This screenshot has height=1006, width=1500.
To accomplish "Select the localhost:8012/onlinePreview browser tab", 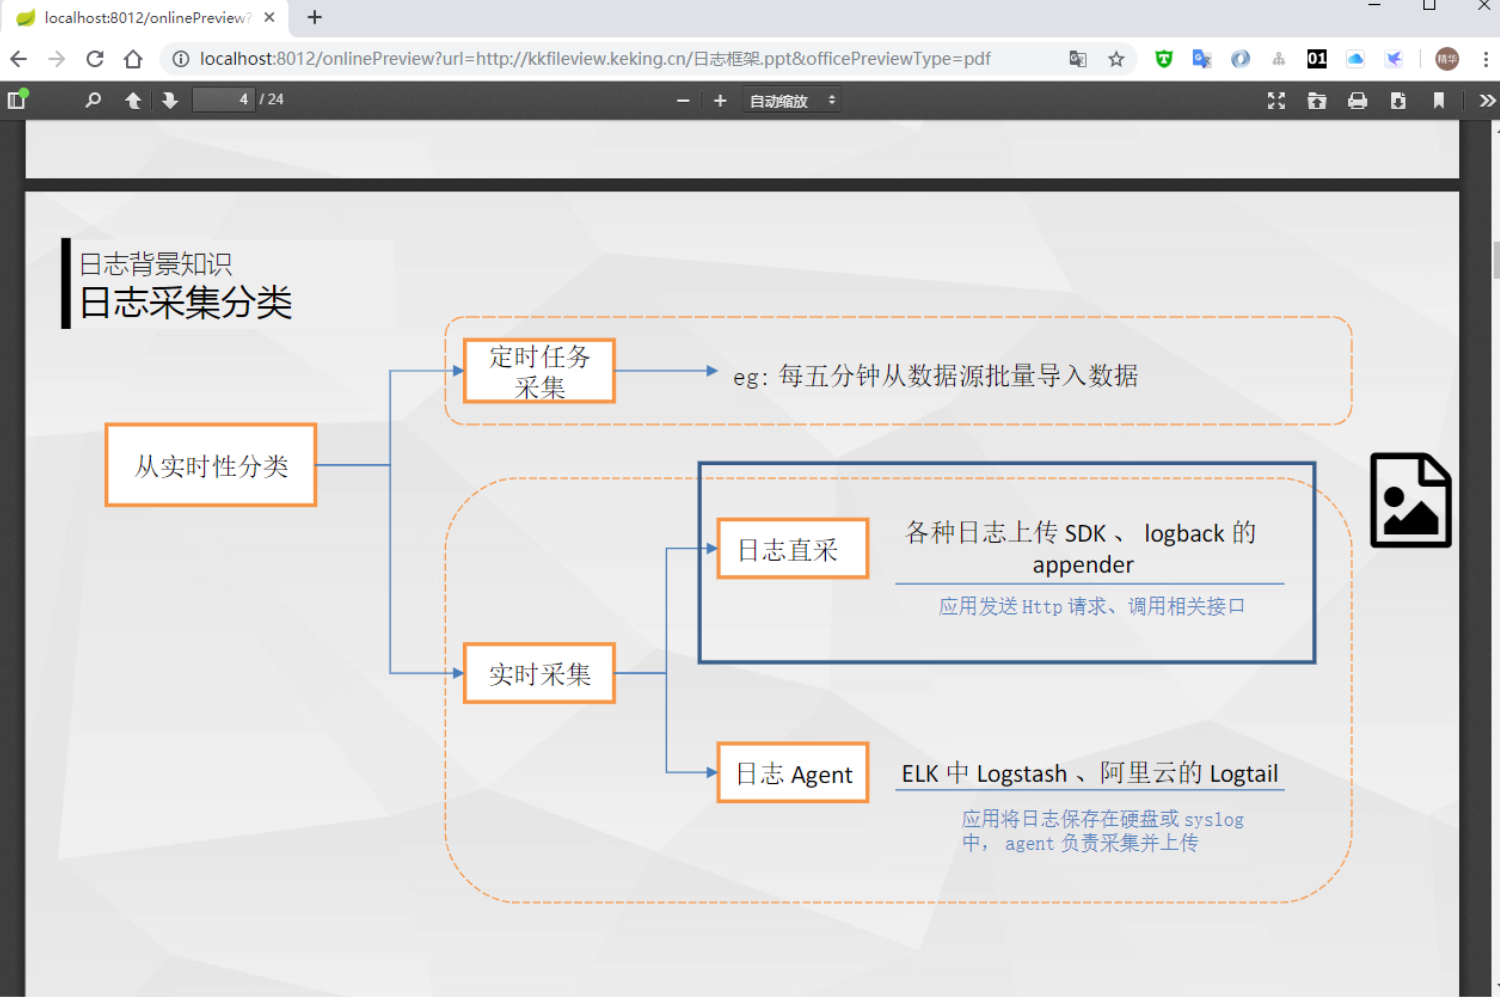I will (x=145, y=17).
